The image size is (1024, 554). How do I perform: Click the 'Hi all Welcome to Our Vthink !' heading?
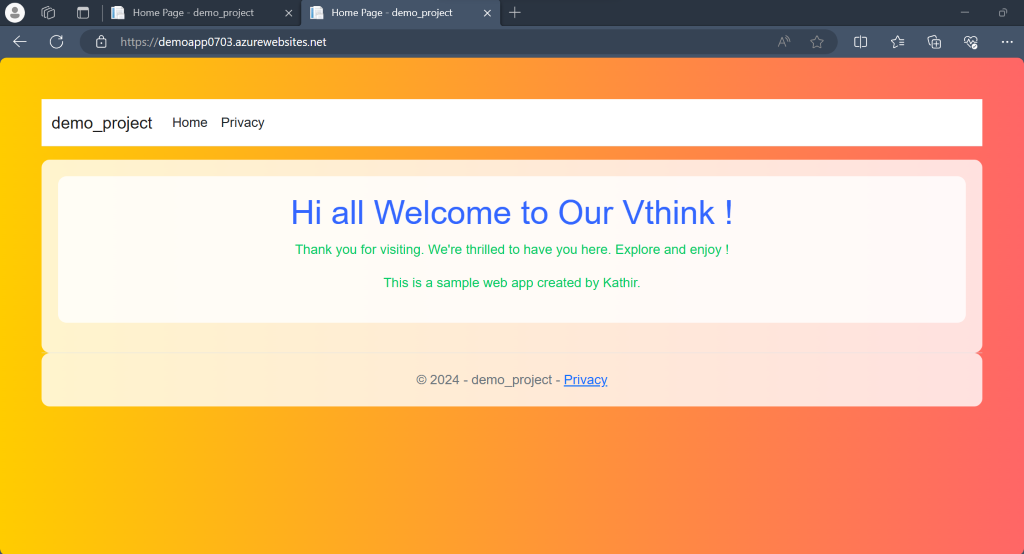(512, 213)
